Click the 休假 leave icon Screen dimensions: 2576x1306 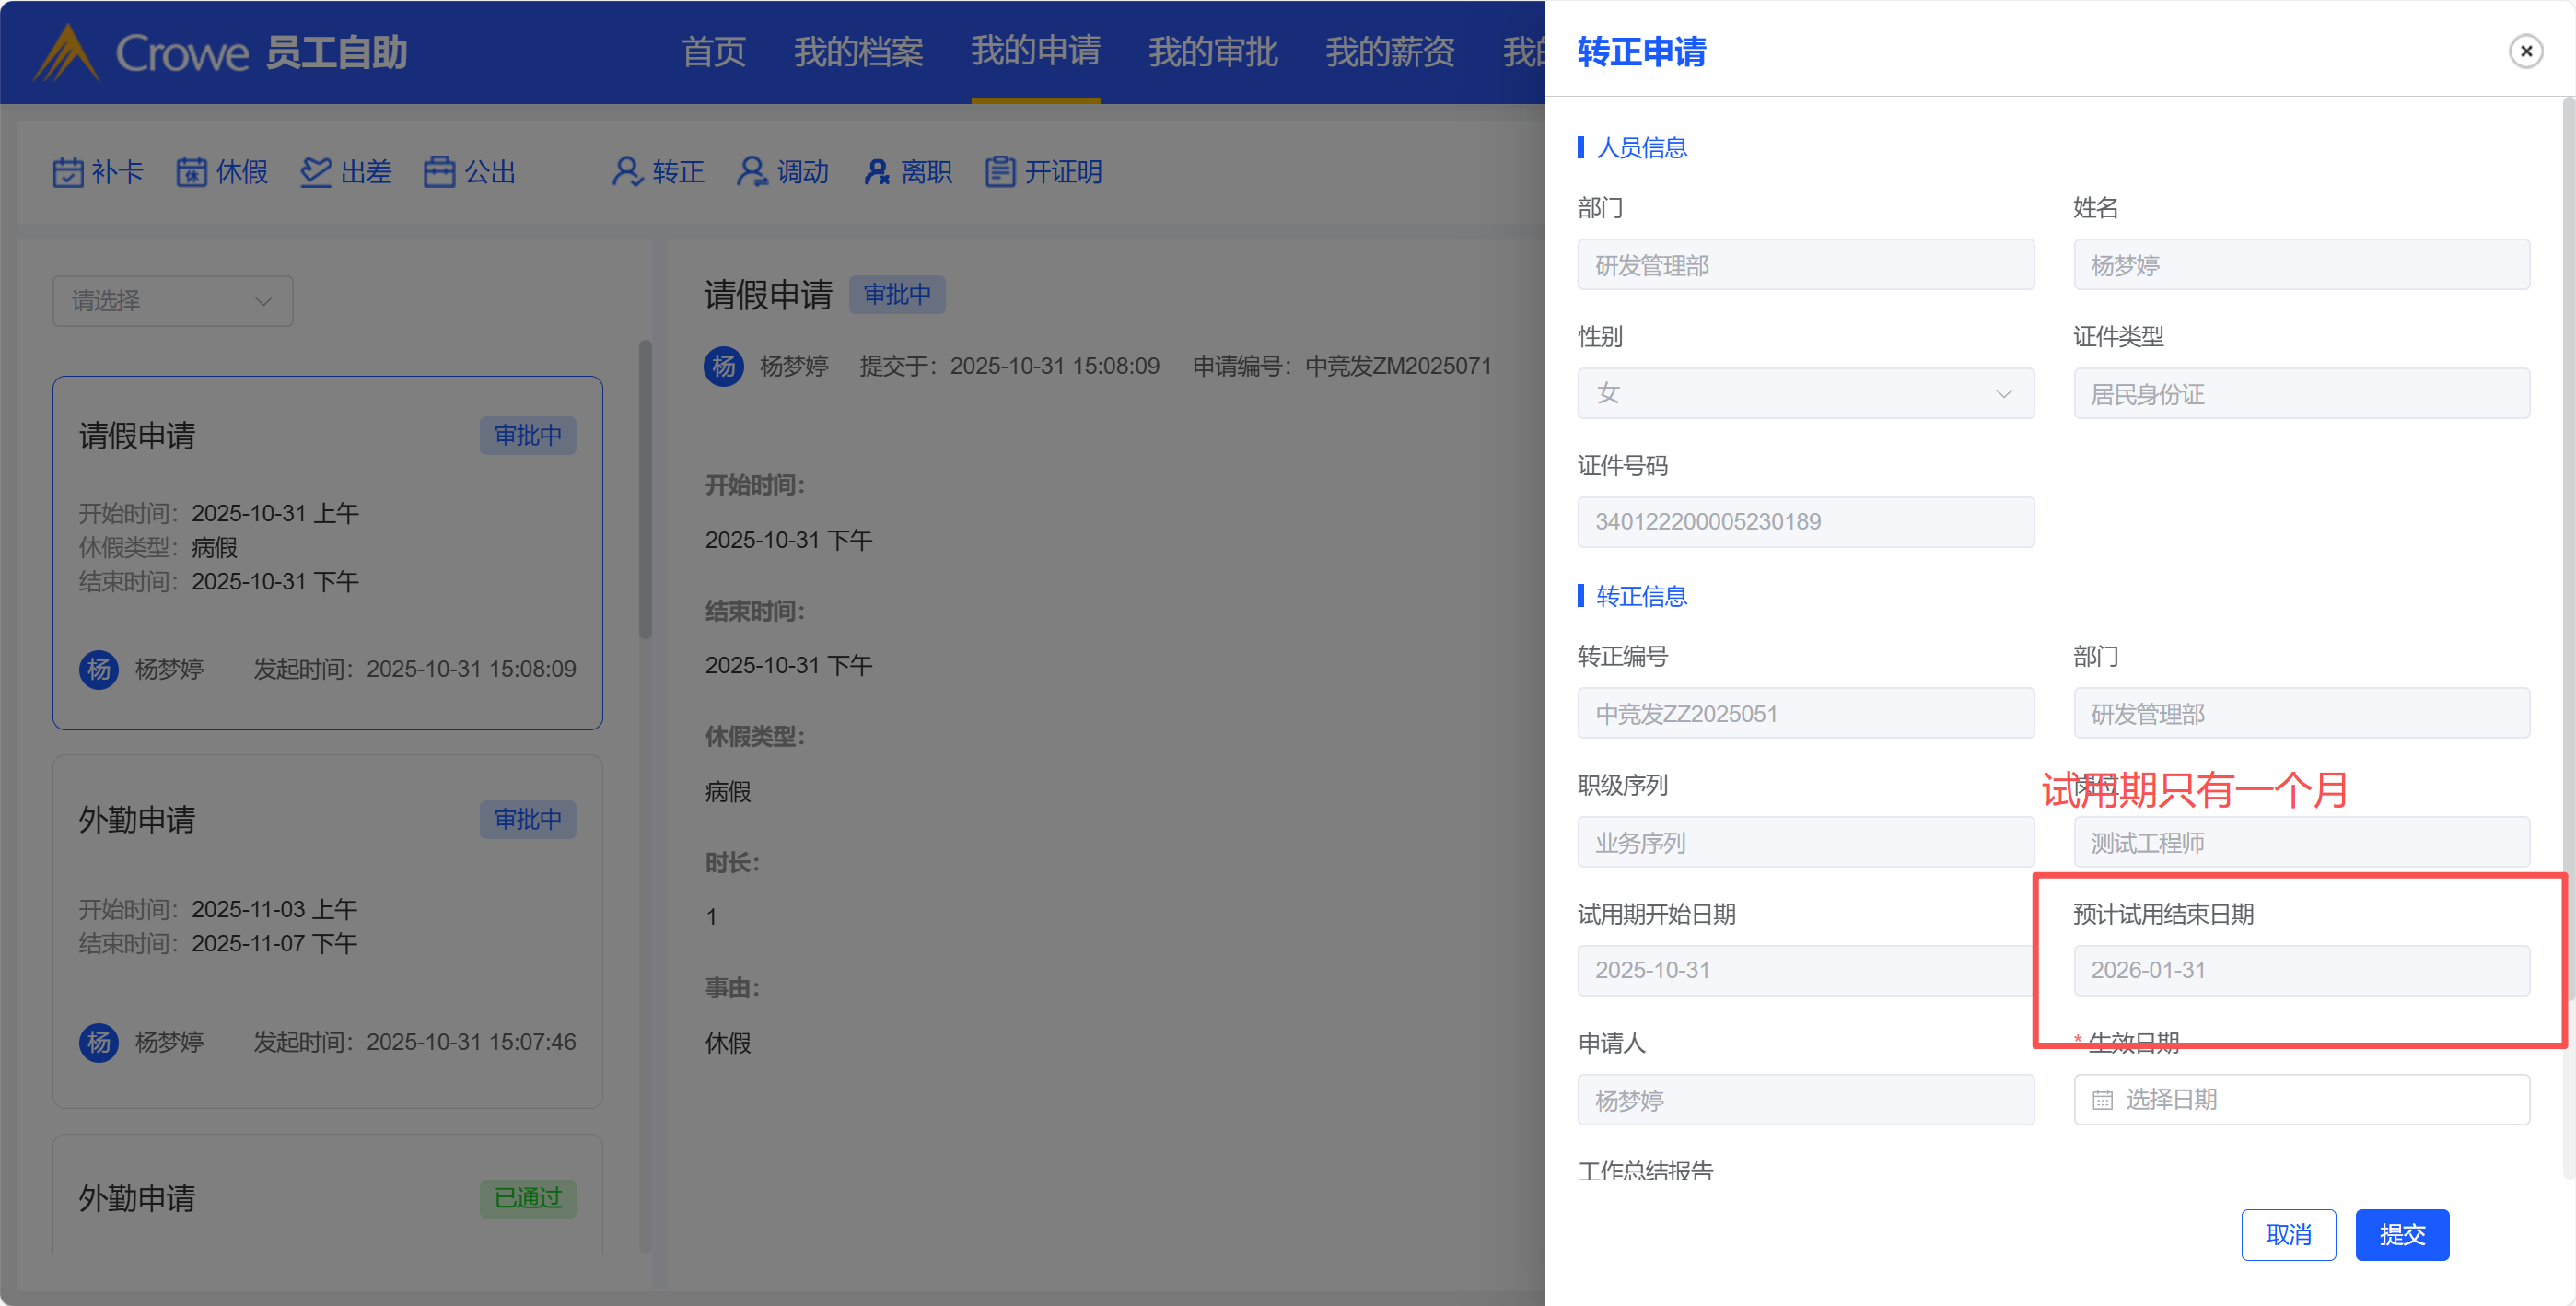[191, 172]
